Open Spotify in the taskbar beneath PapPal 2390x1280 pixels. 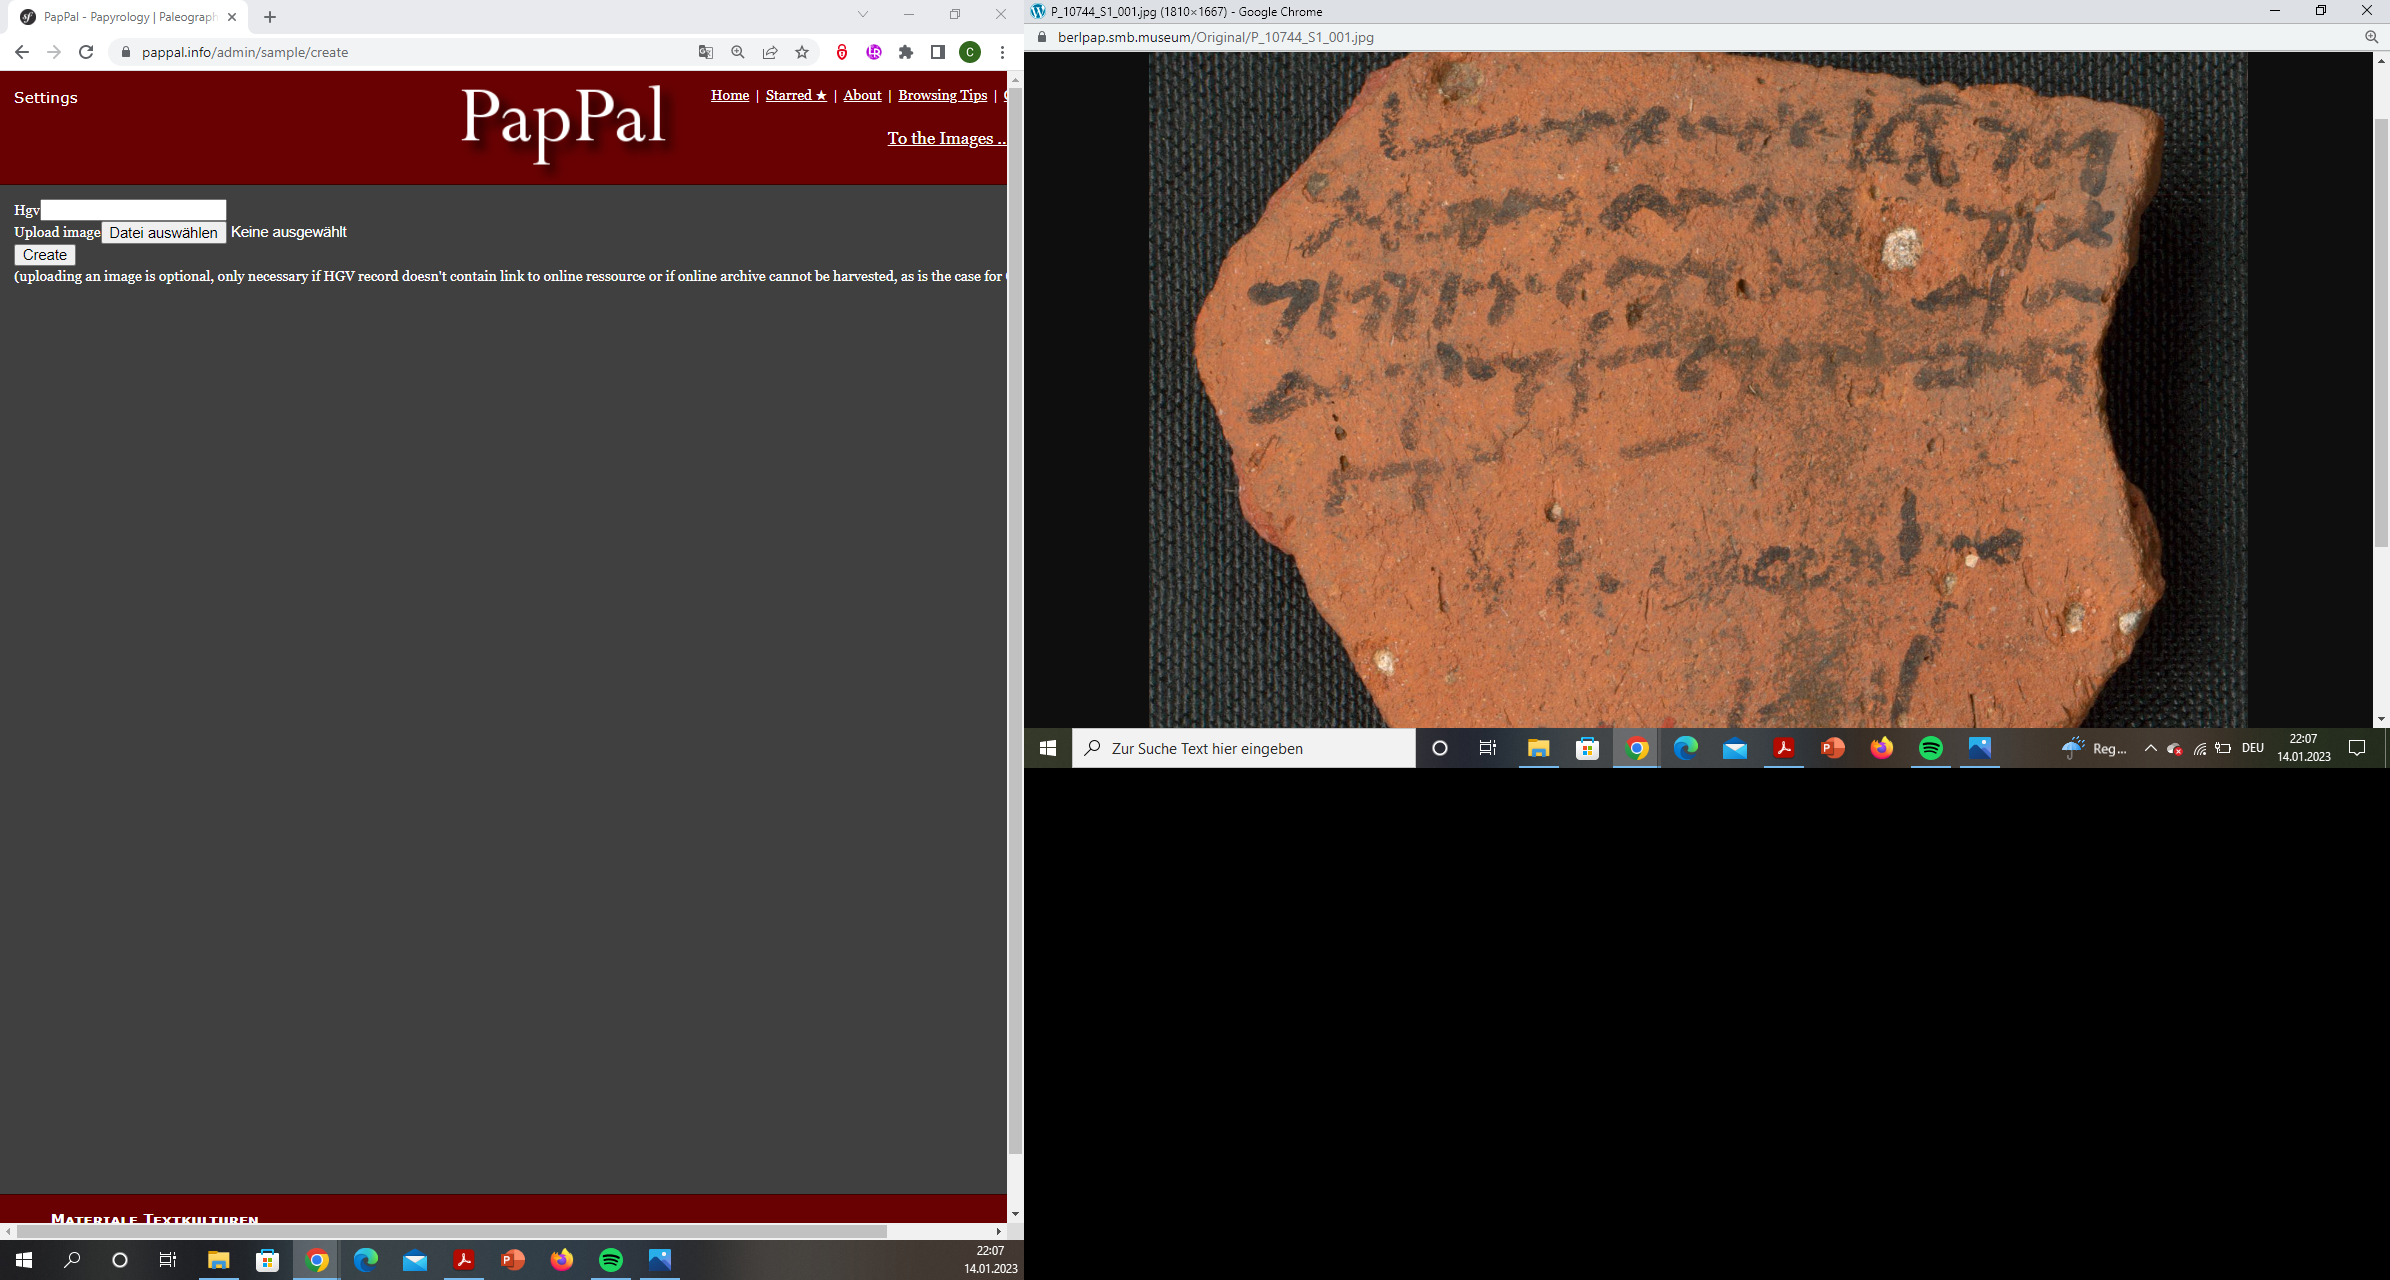click(x=611, y=1260)
